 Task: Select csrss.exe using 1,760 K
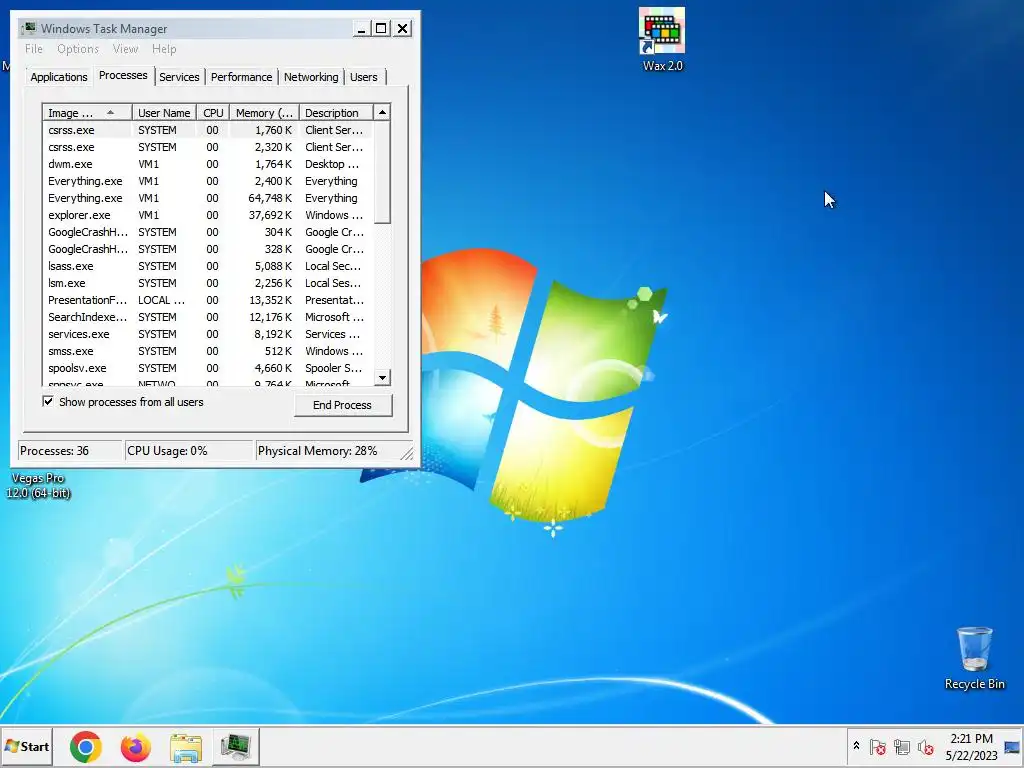(208, 130)
